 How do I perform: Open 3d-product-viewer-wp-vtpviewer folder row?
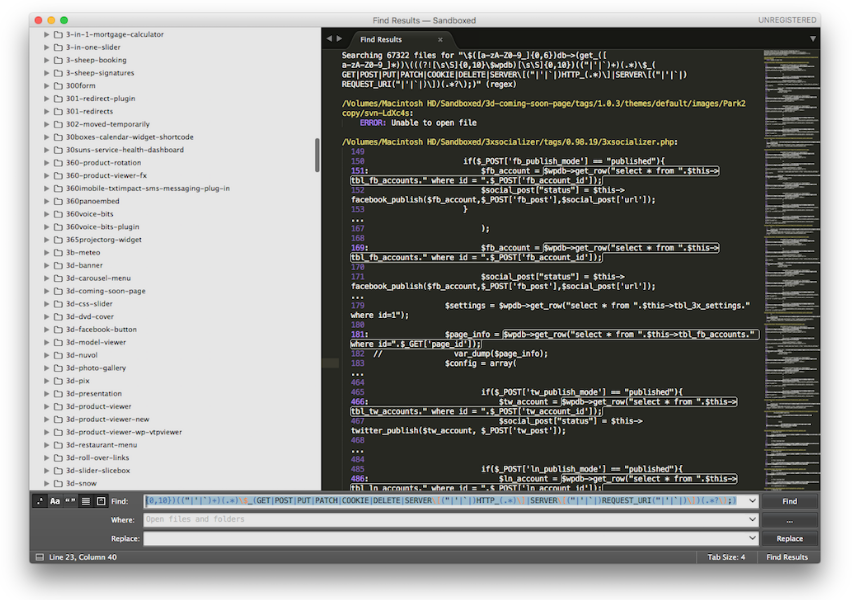174,432
